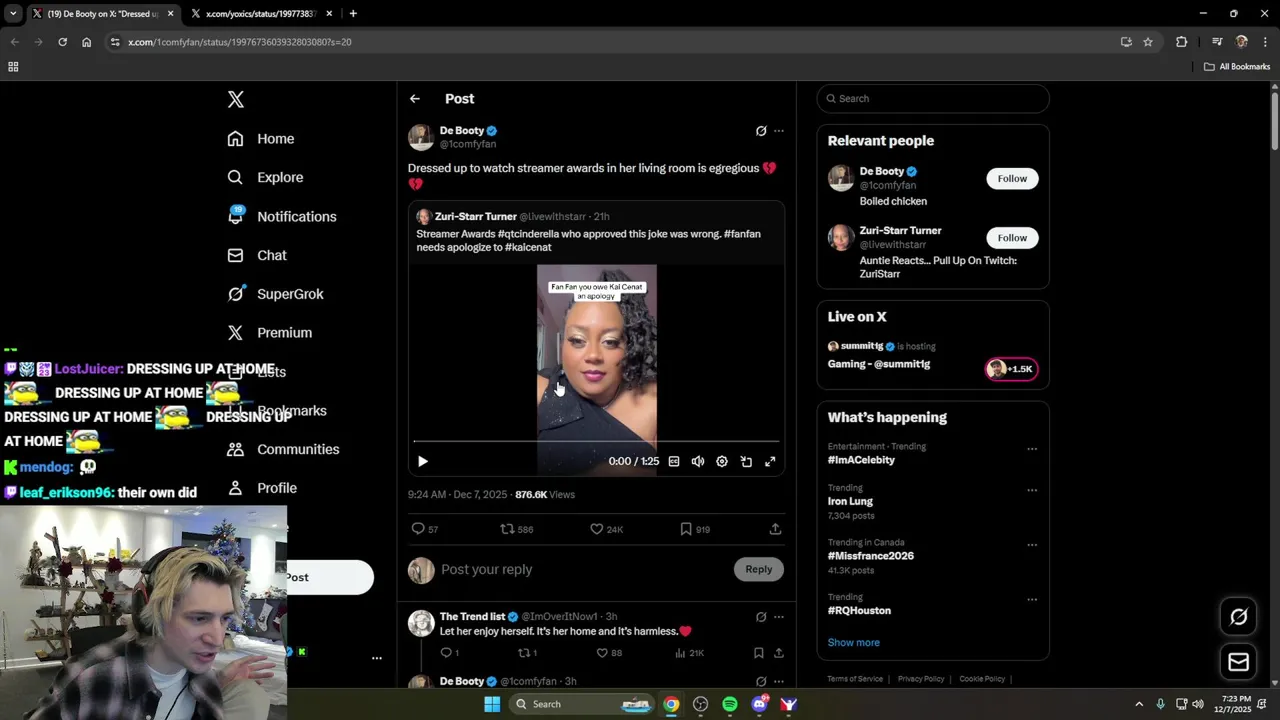Share the main post
1280x720 pixels.
click(x=775, y=529)
